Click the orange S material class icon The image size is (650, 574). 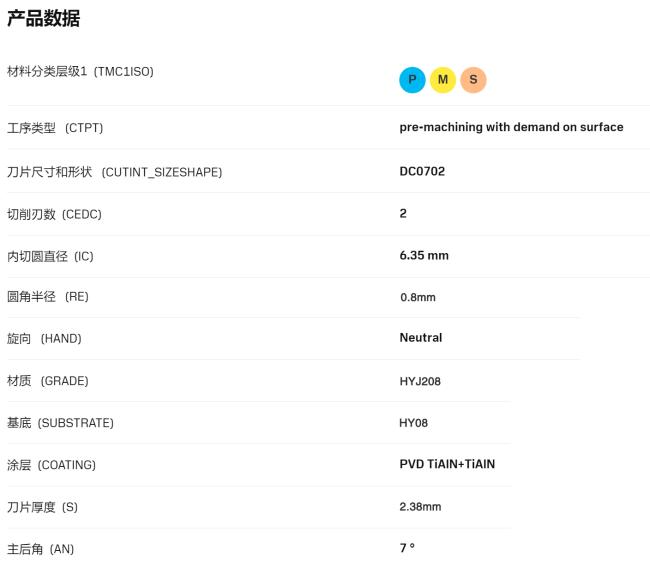[x=473, y=80]
